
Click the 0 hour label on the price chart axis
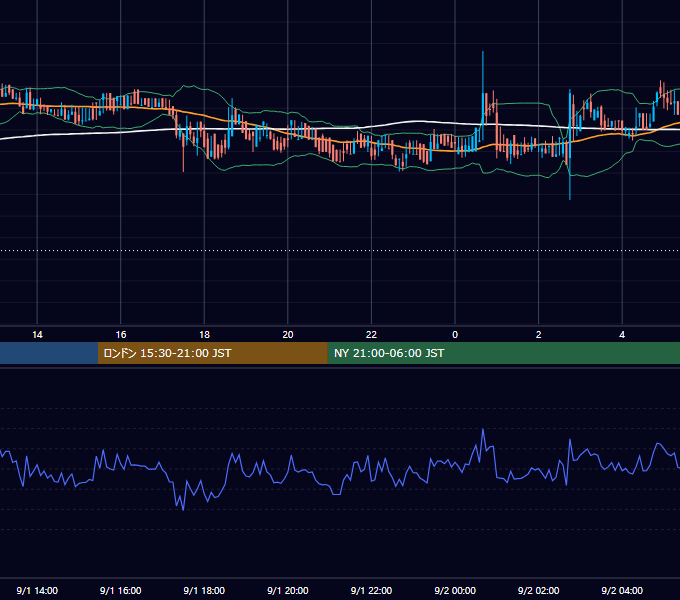(x=455, y=335)
